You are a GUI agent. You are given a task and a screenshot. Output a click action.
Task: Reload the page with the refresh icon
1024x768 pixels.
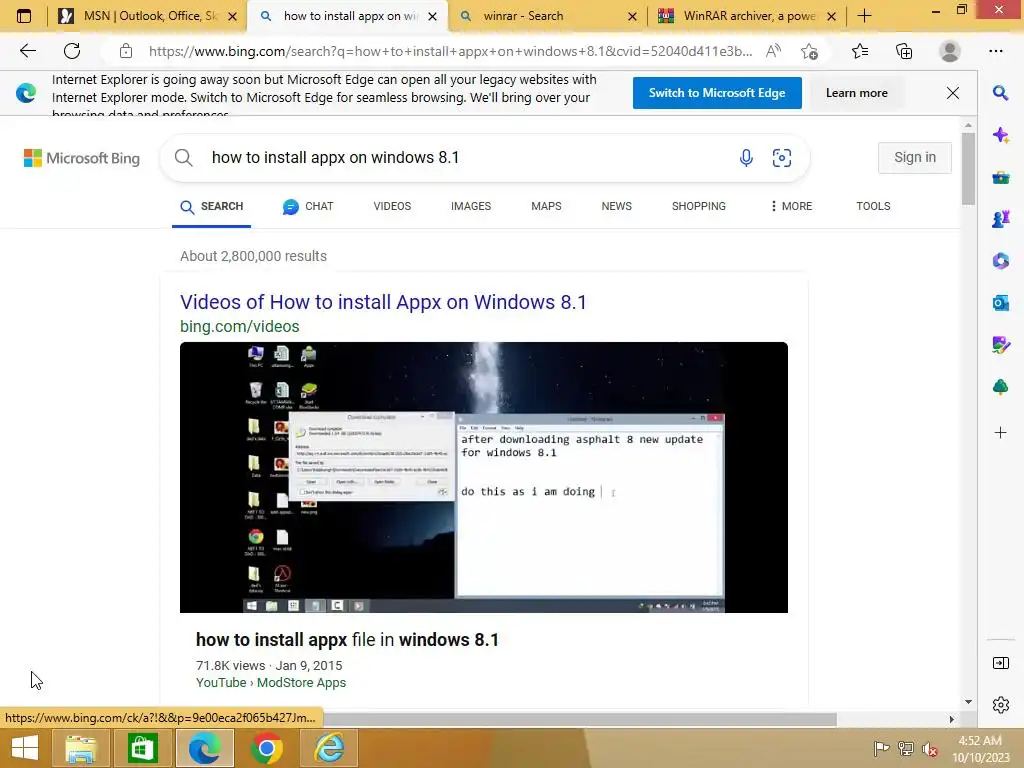(x=72, y=51)
